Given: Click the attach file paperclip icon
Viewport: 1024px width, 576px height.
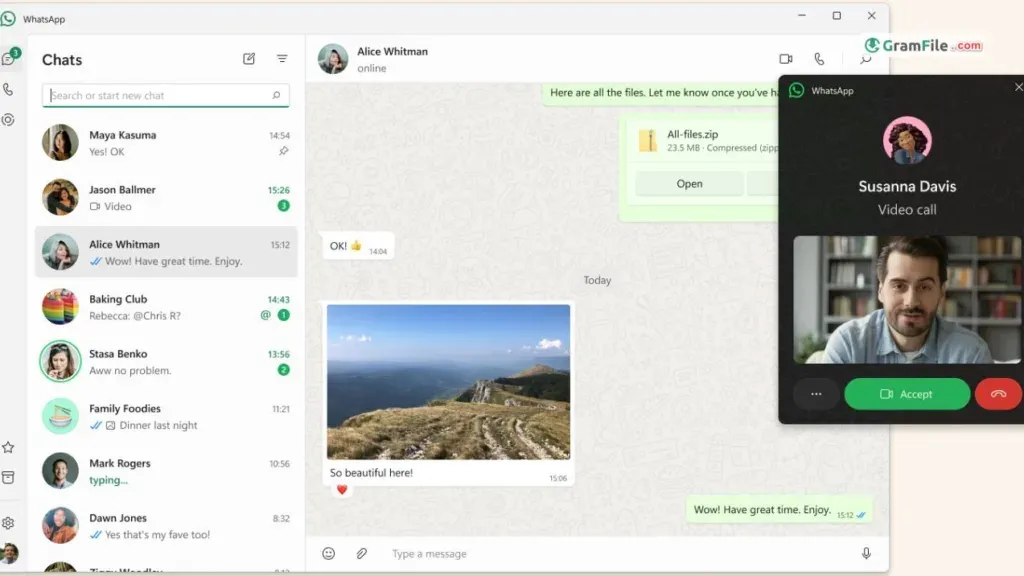Looking at the screenshot, I should tap(362, 554).
